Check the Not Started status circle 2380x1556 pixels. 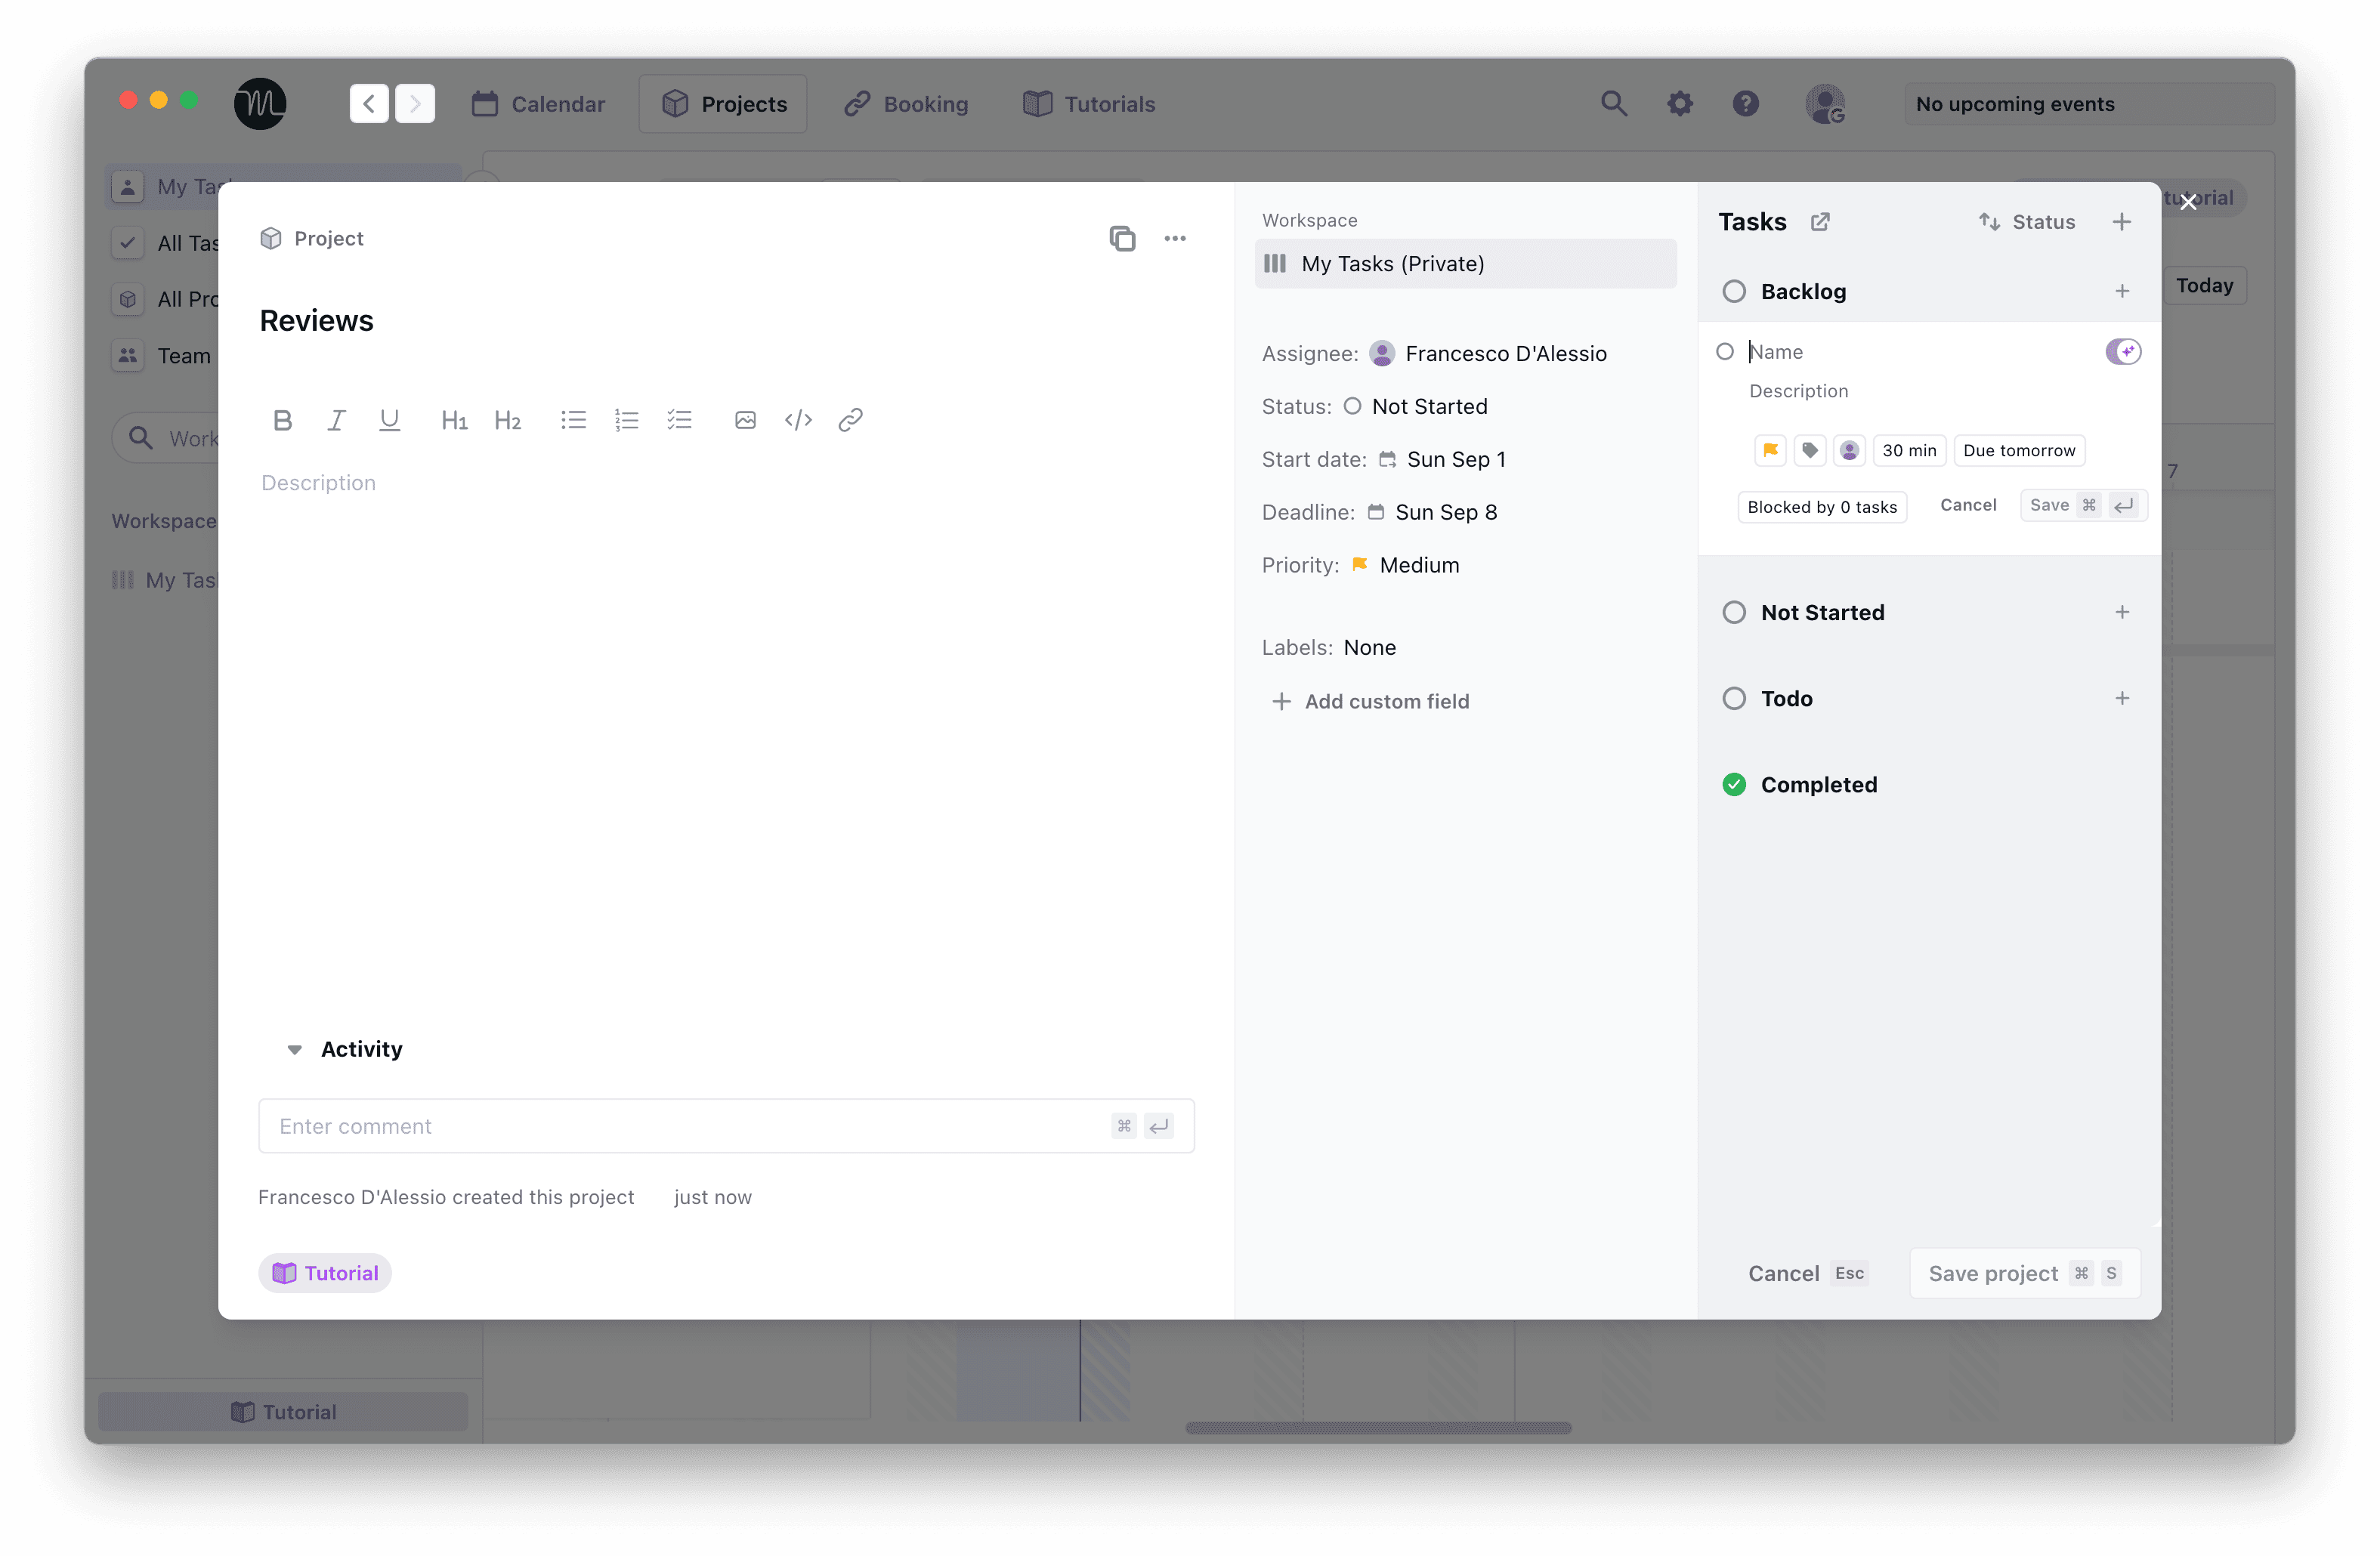tap(1733, 611)
